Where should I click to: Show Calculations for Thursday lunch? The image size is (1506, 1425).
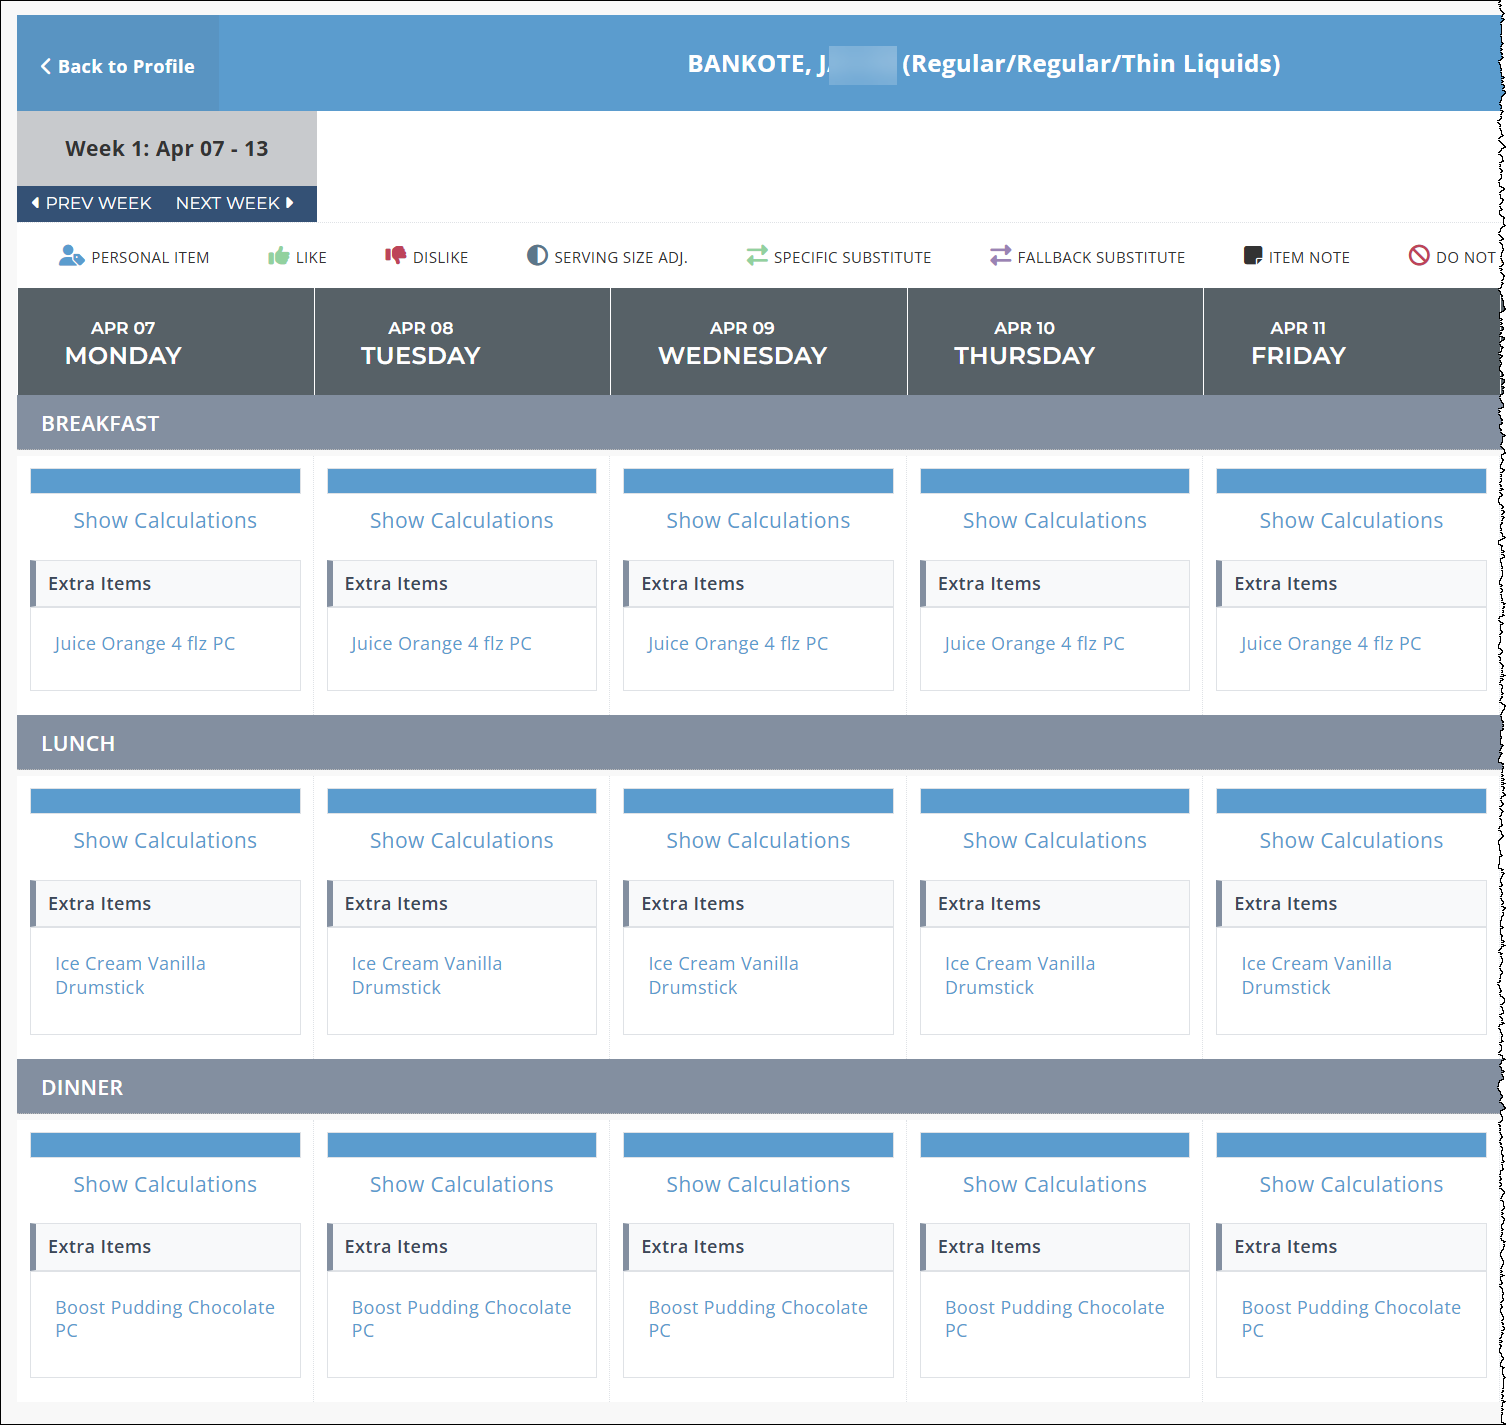[x=1055, y=841]
